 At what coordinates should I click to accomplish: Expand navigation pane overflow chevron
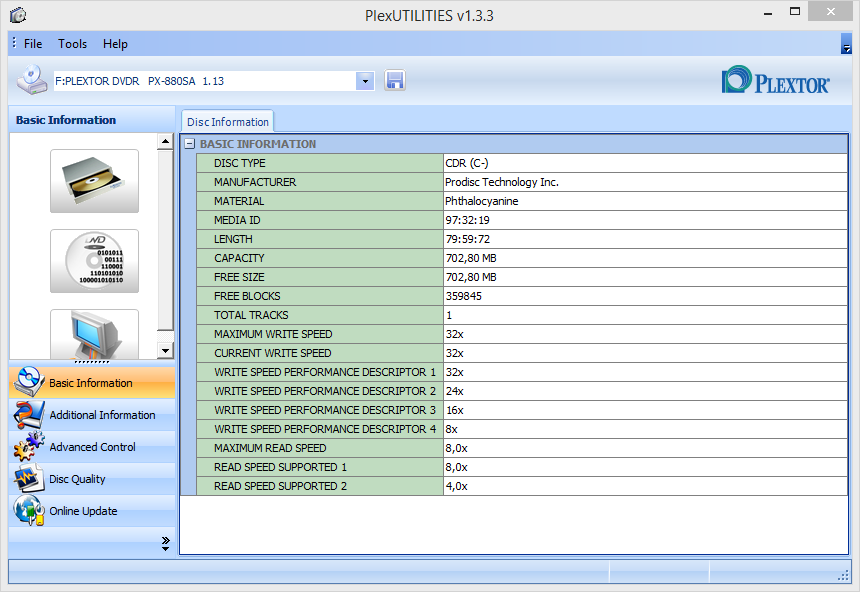(x=166, y=543)
